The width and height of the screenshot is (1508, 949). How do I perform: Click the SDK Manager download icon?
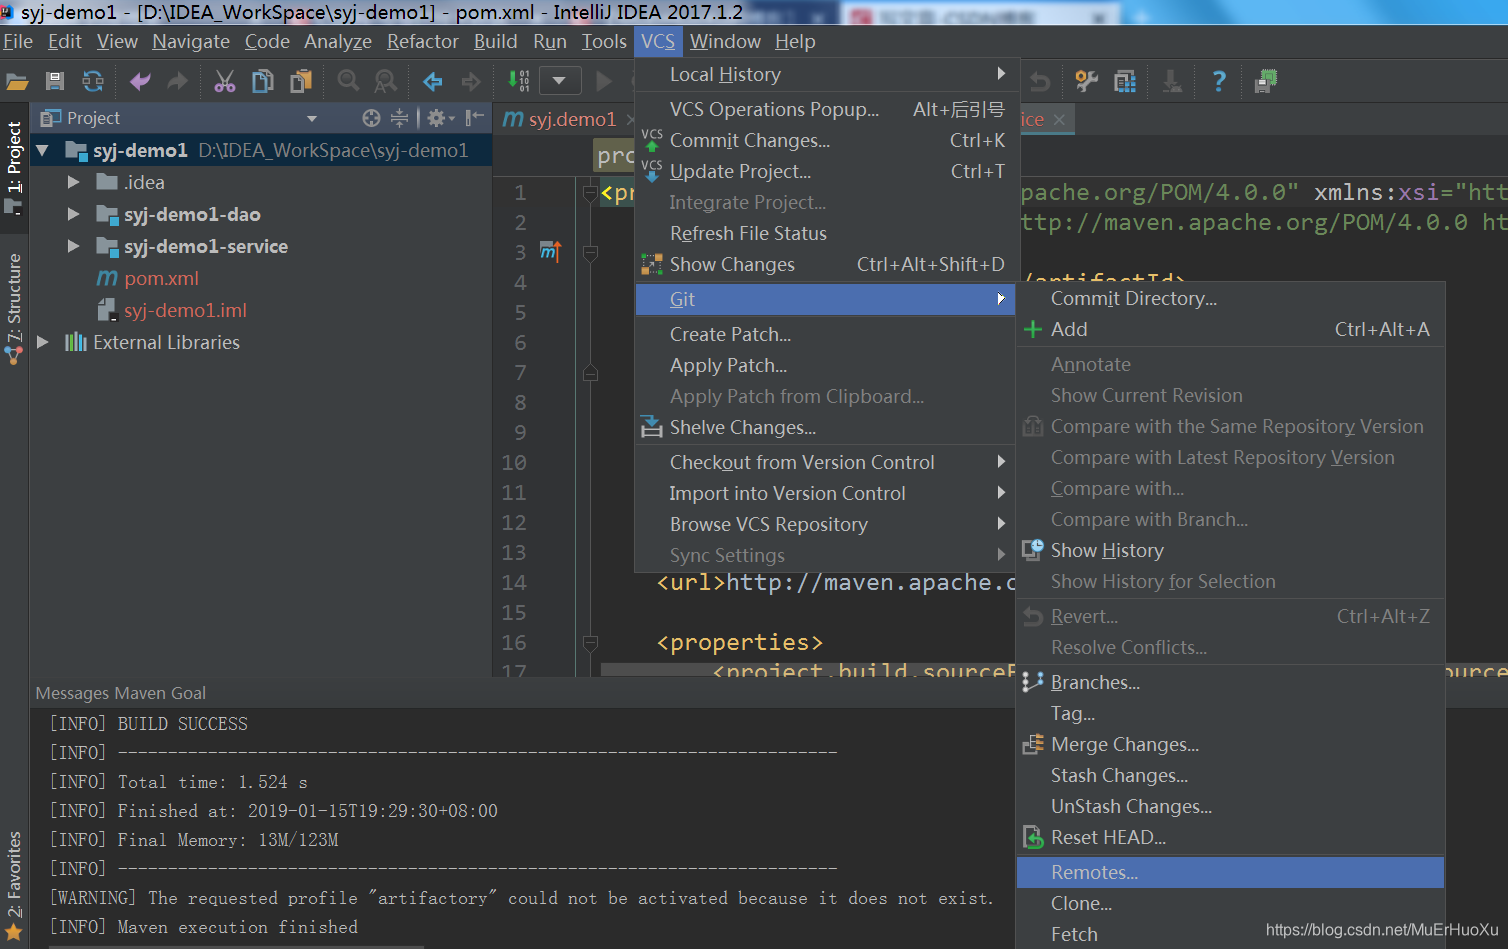point(1172,81)
